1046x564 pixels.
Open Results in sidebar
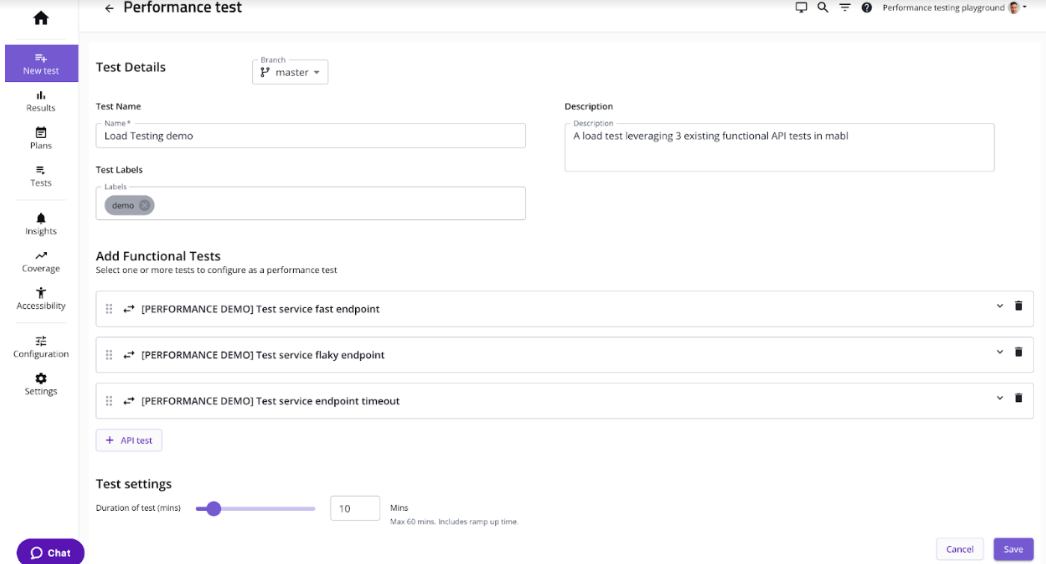(41, 101)
